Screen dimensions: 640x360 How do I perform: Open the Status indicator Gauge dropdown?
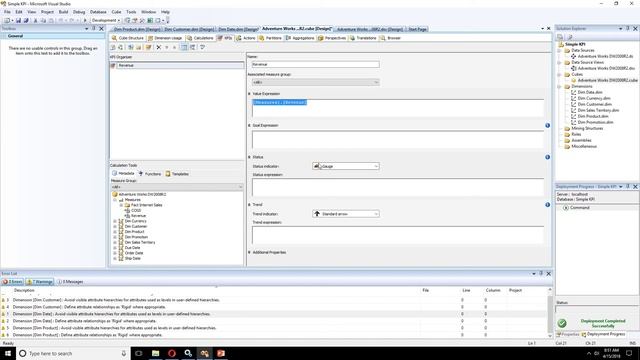pyautogui.click(x=376, y=166)
